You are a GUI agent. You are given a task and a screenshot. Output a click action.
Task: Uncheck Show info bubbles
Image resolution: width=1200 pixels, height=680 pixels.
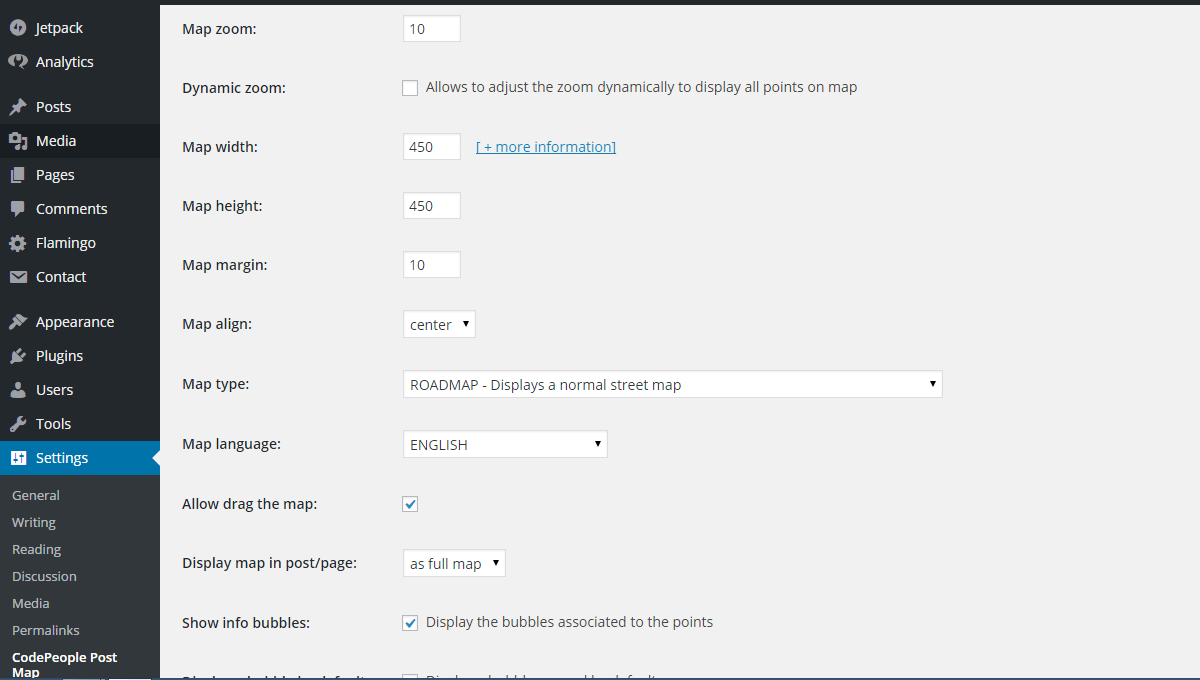410,622
